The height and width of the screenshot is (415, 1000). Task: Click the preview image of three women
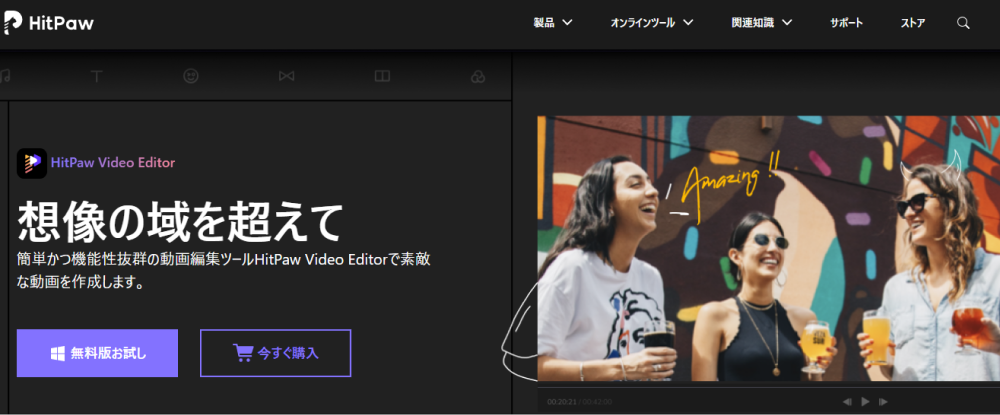click(768, 249)
